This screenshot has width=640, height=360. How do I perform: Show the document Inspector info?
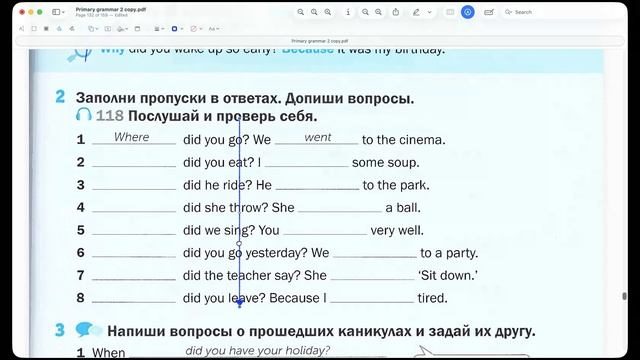348,12
